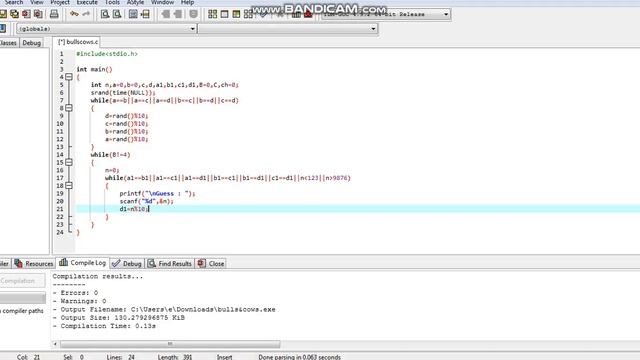640x360 pixels.
Task: Click the Go to line toolbar icon
Action: [x=145, y=14]
